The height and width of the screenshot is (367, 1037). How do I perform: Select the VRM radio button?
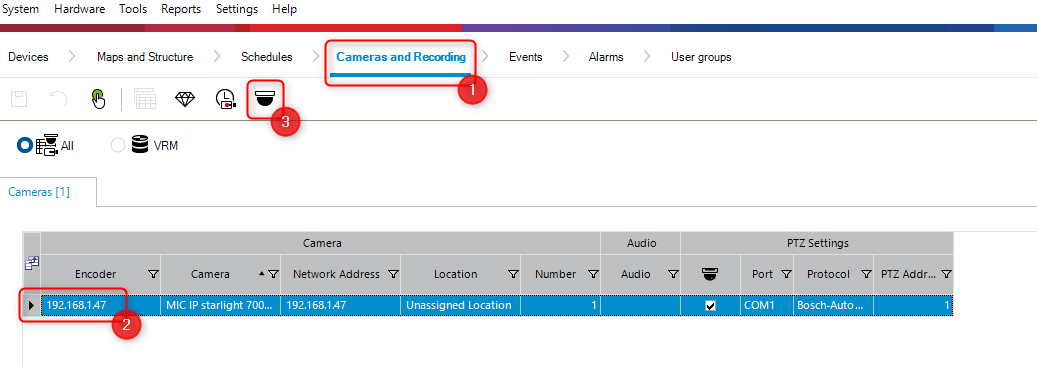point(118,145)
